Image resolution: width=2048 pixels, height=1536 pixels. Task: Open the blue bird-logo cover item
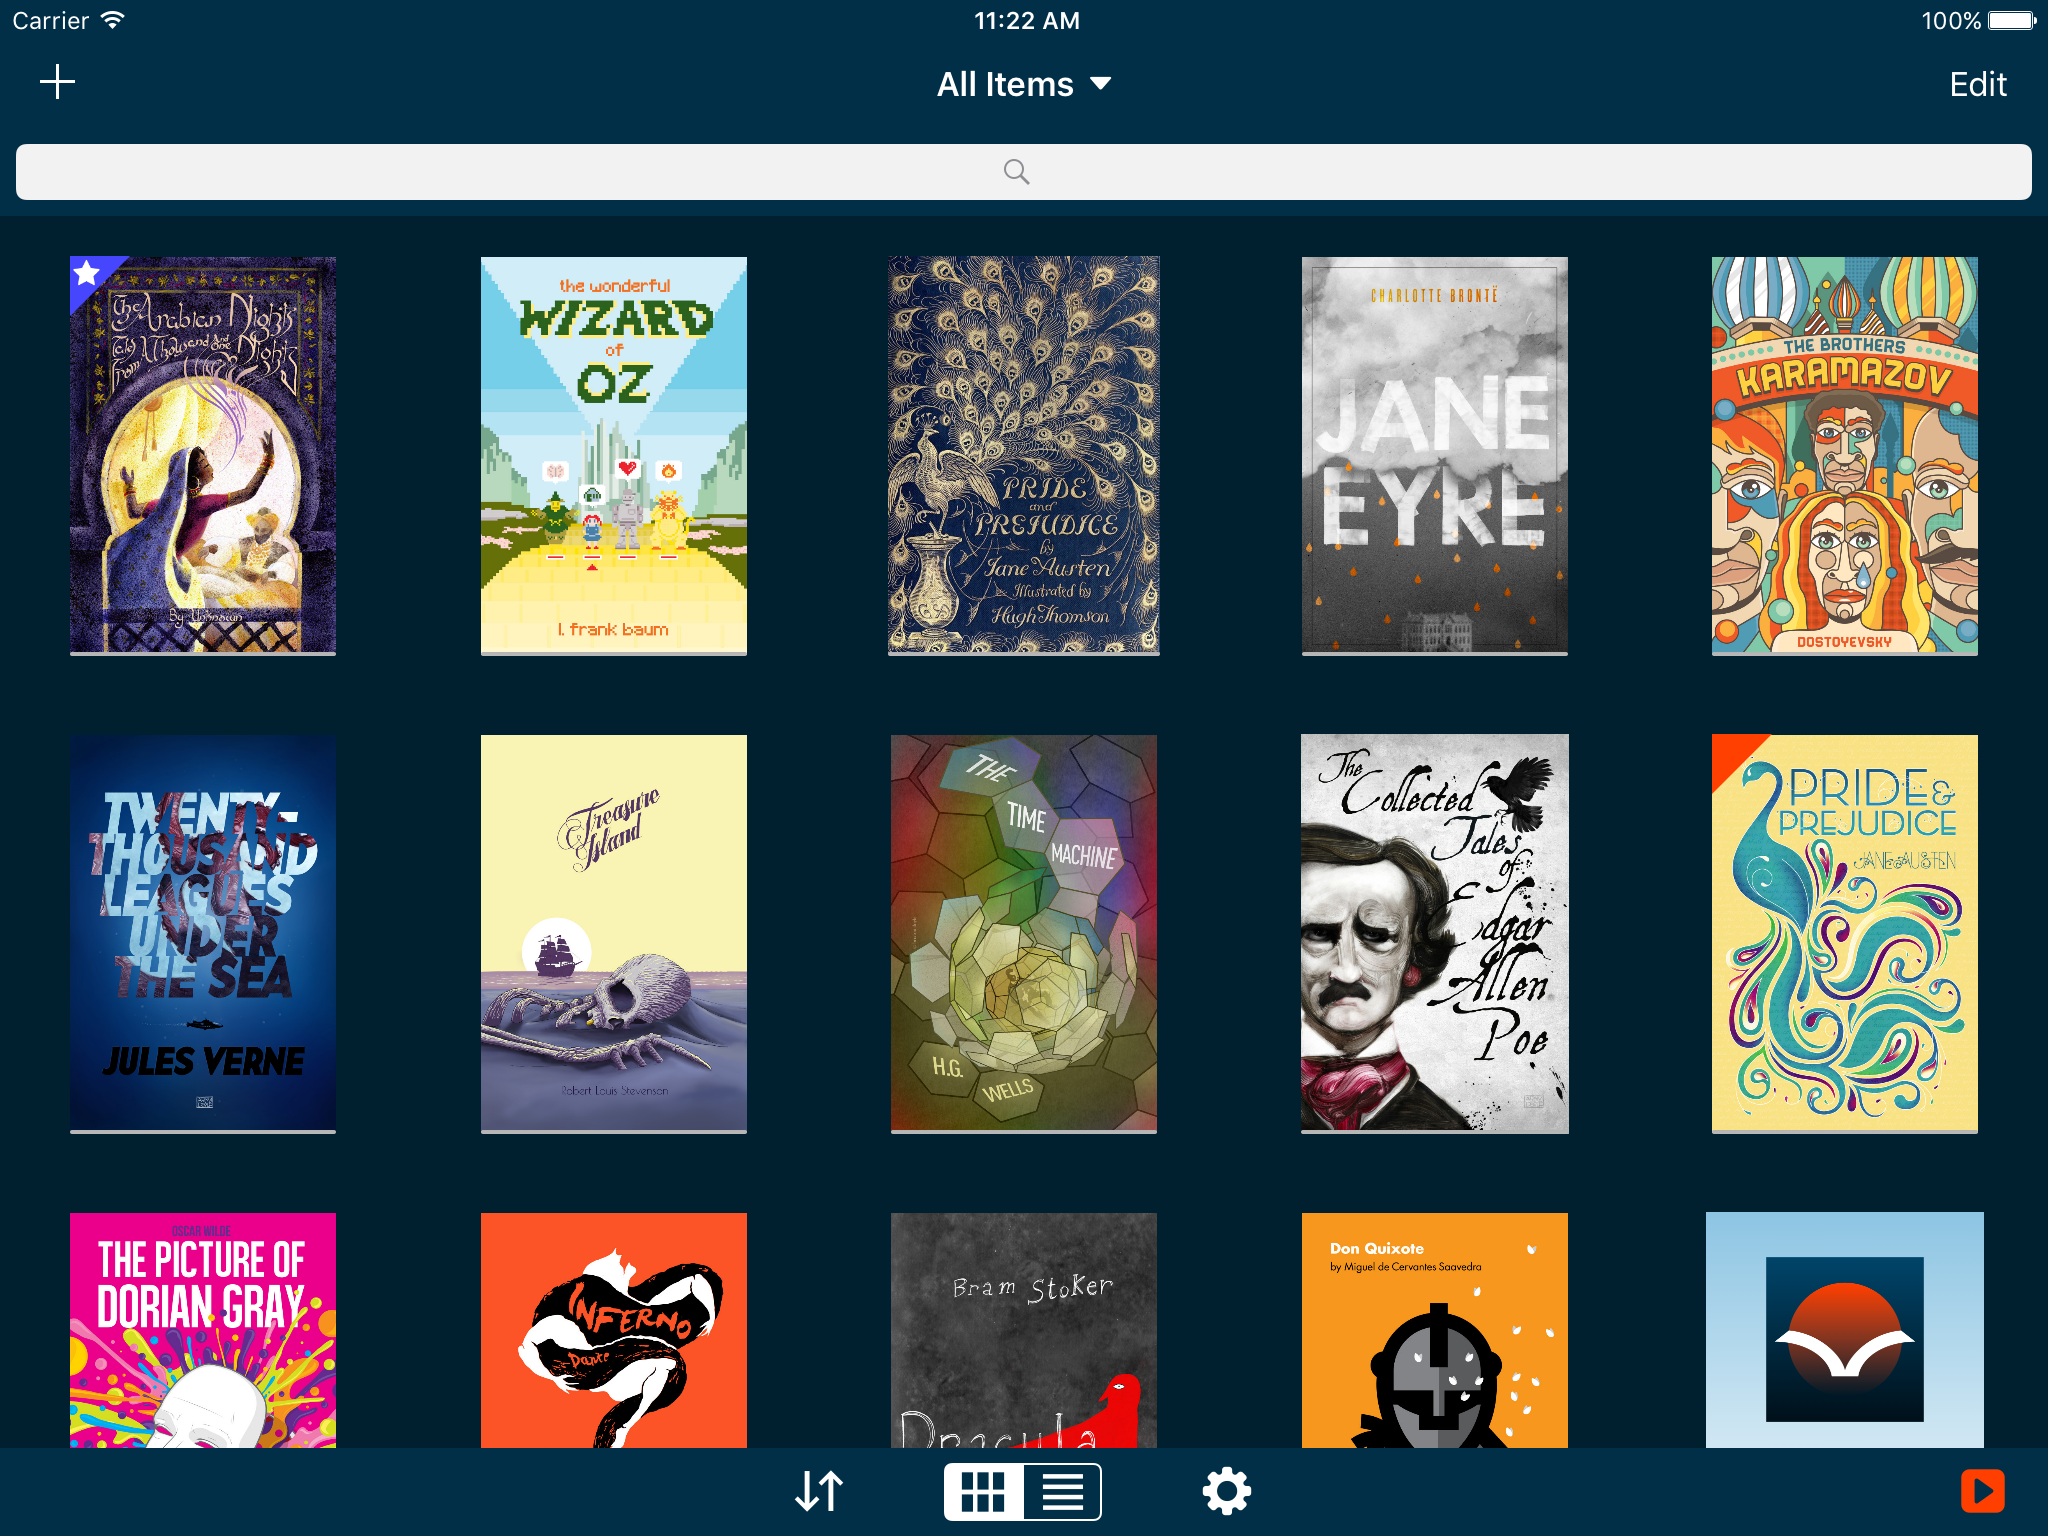[x=1845, y=1330]
